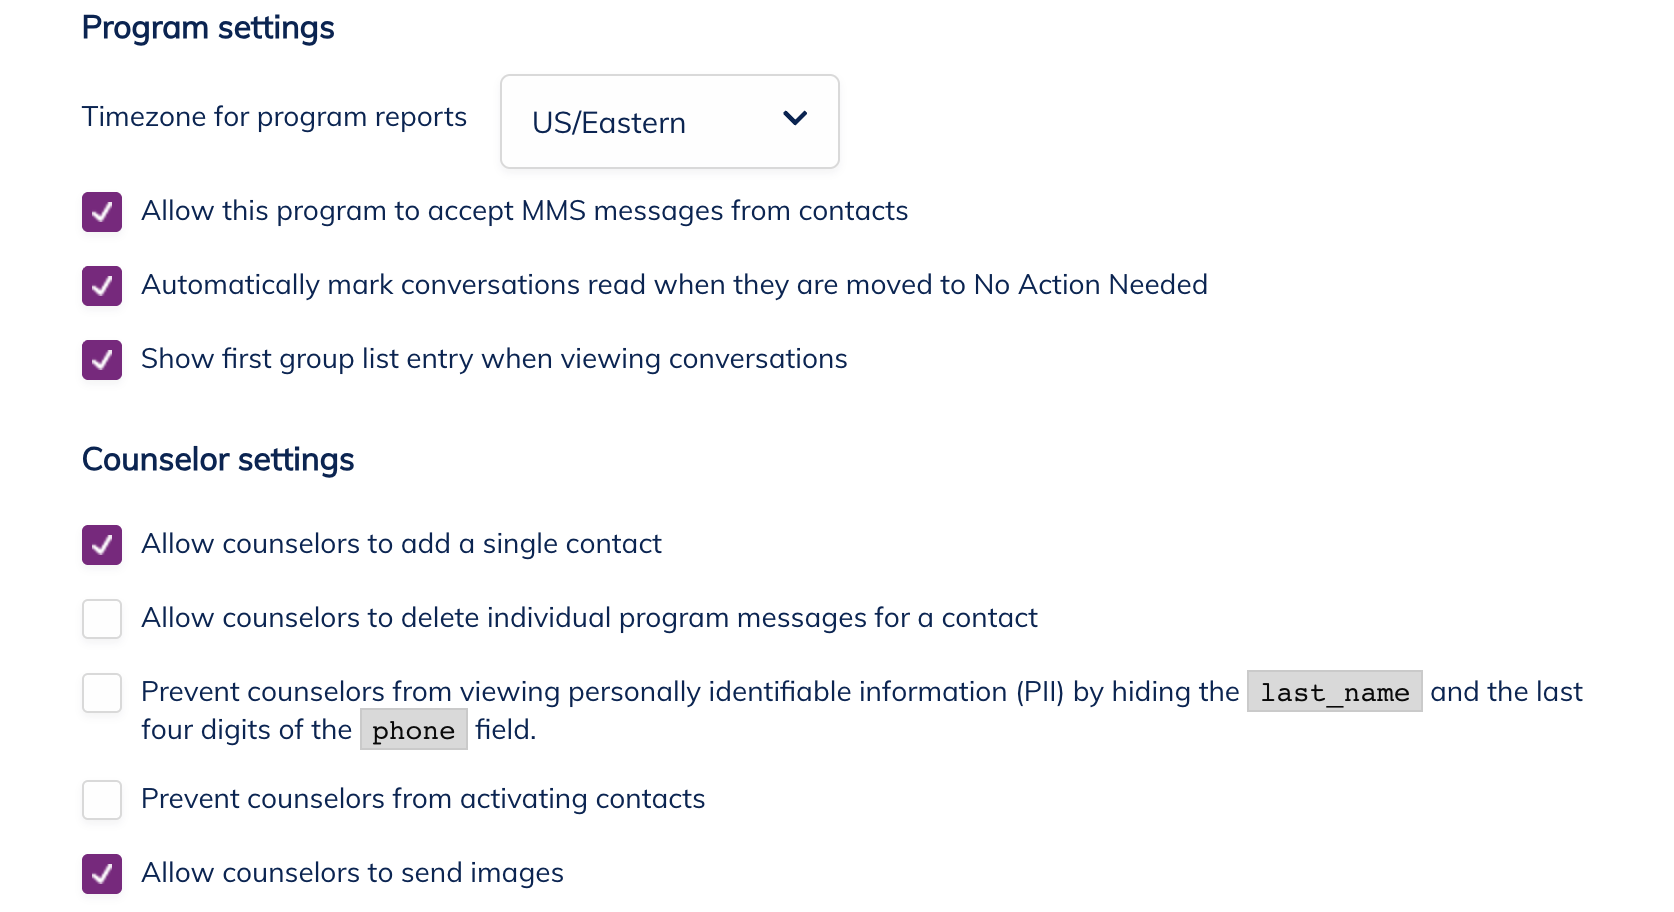Screen dimensions: 1674x912
Task: Tick the checkbox to hide PII from counselors
Action: pyautogui.click(x=102, y=693)
